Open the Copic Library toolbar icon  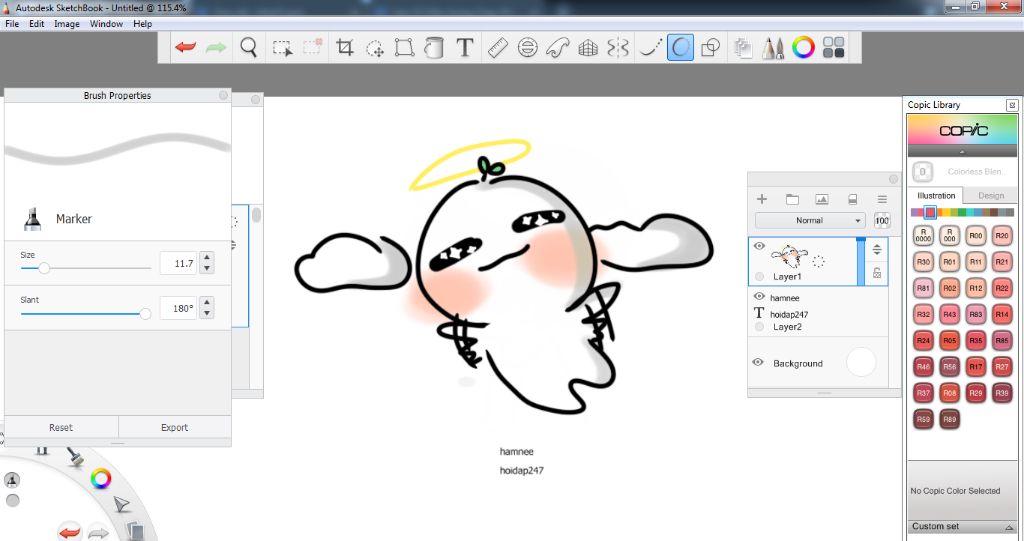(x=833, y=47)
